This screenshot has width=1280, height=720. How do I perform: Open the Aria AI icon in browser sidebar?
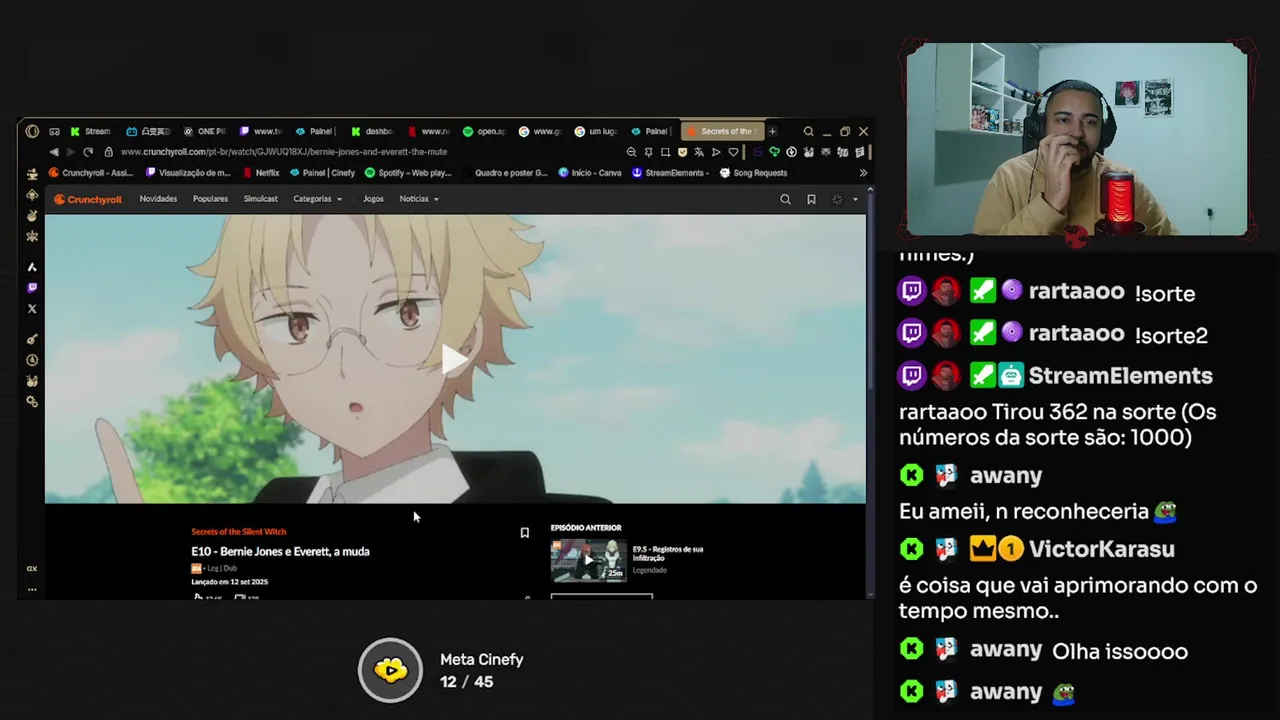click(x=32, y=267)
